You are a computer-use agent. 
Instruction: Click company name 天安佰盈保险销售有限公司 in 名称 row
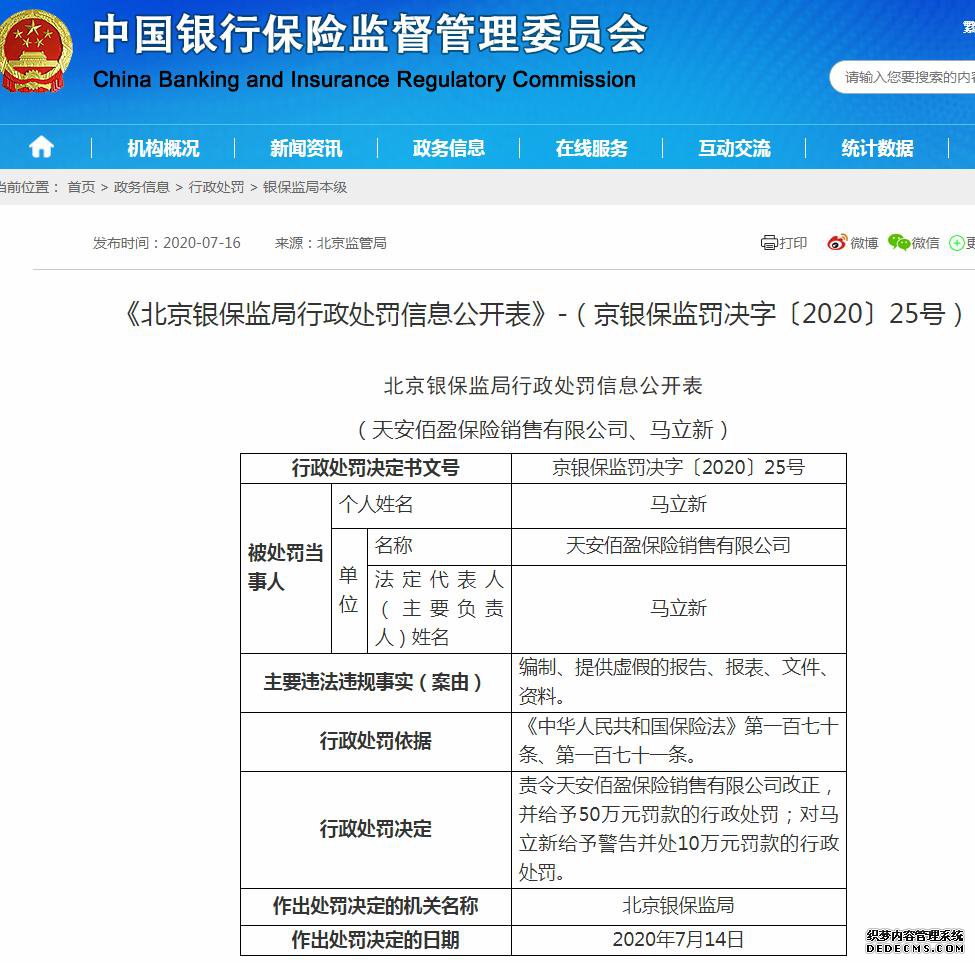click(678, 546)
